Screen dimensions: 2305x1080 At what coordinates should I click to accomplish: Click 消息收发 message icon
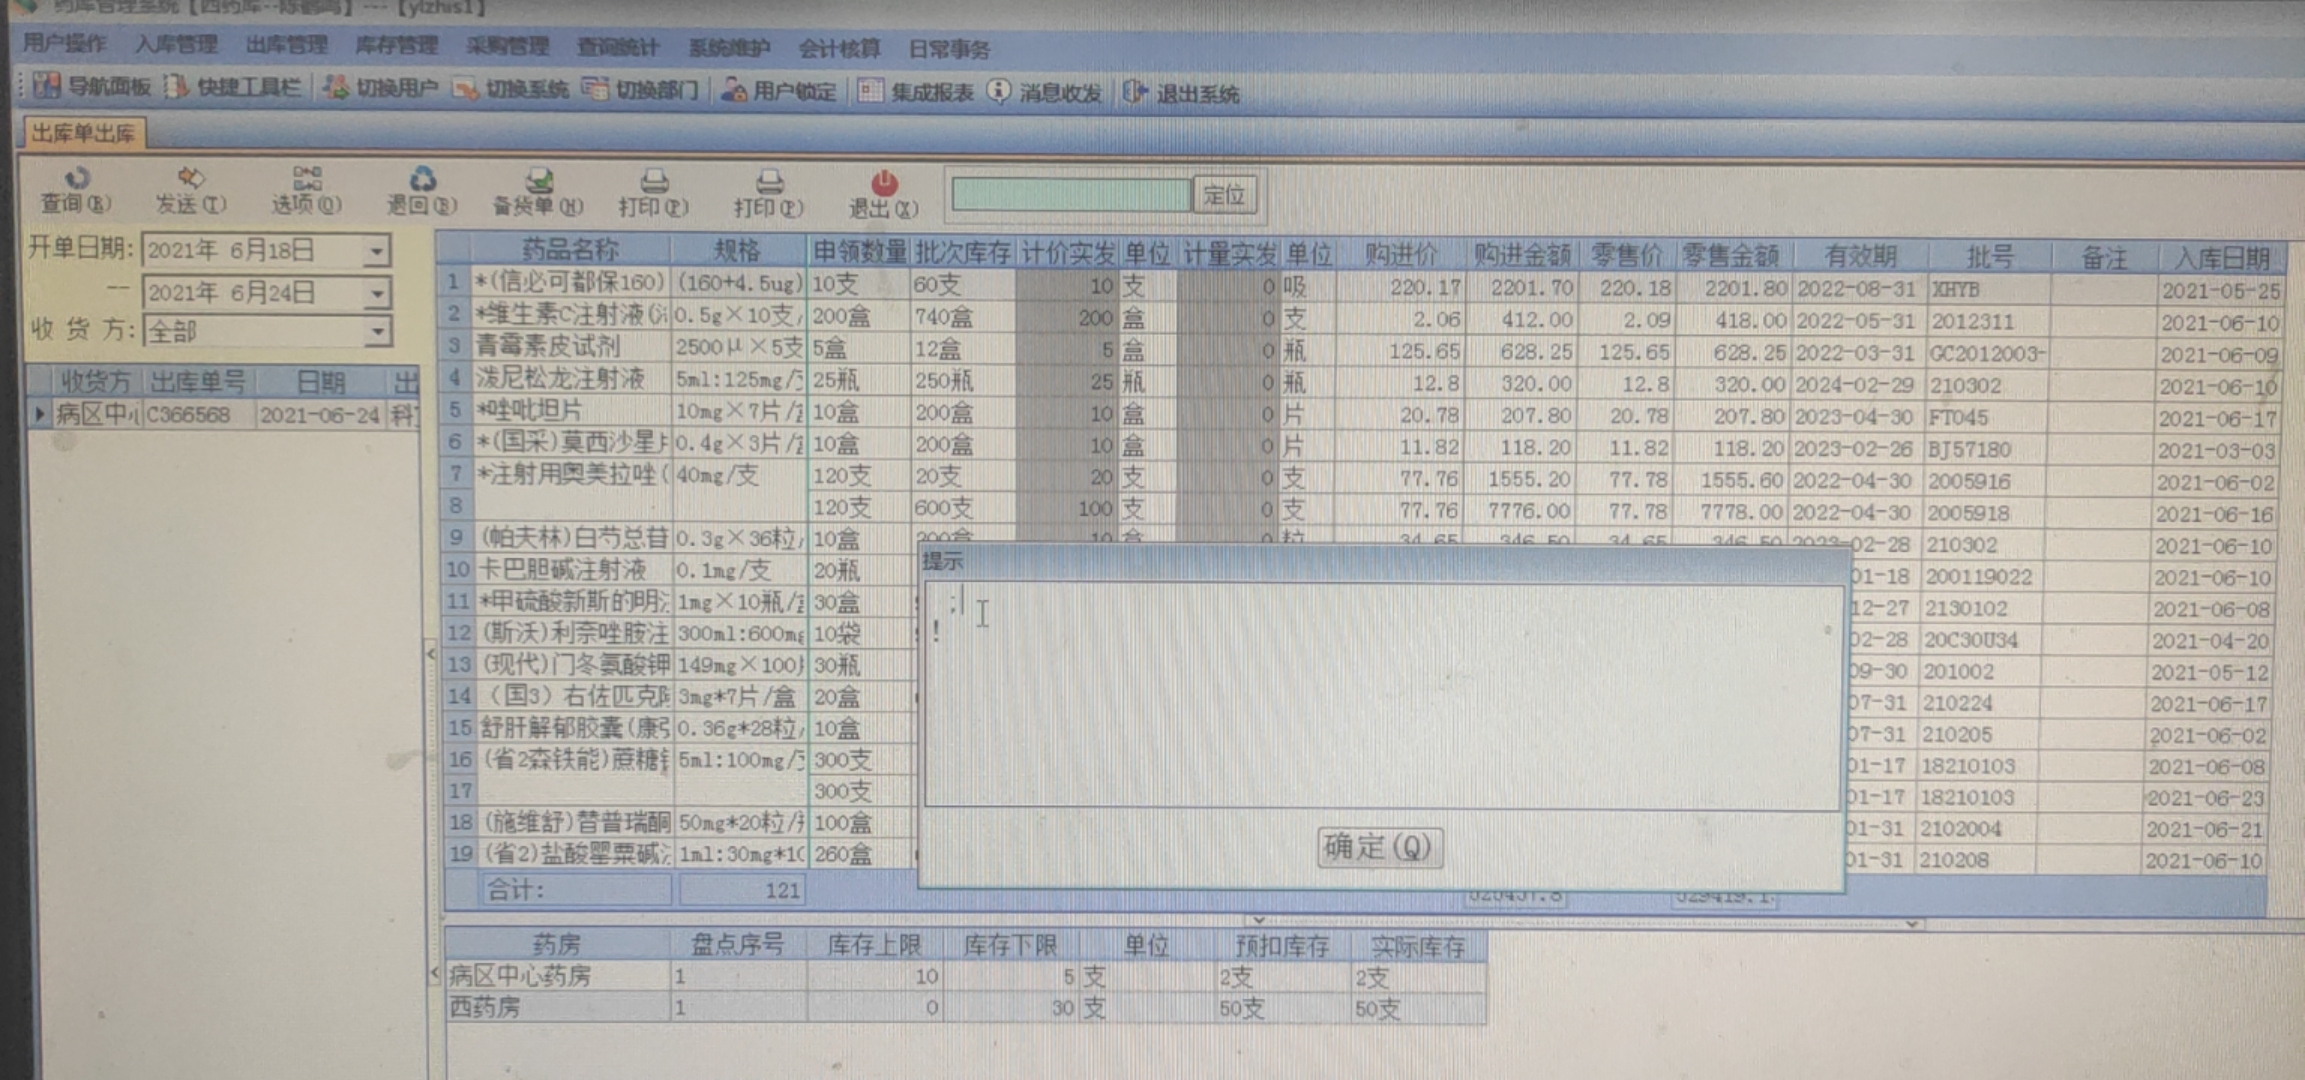tap(998, 92)
